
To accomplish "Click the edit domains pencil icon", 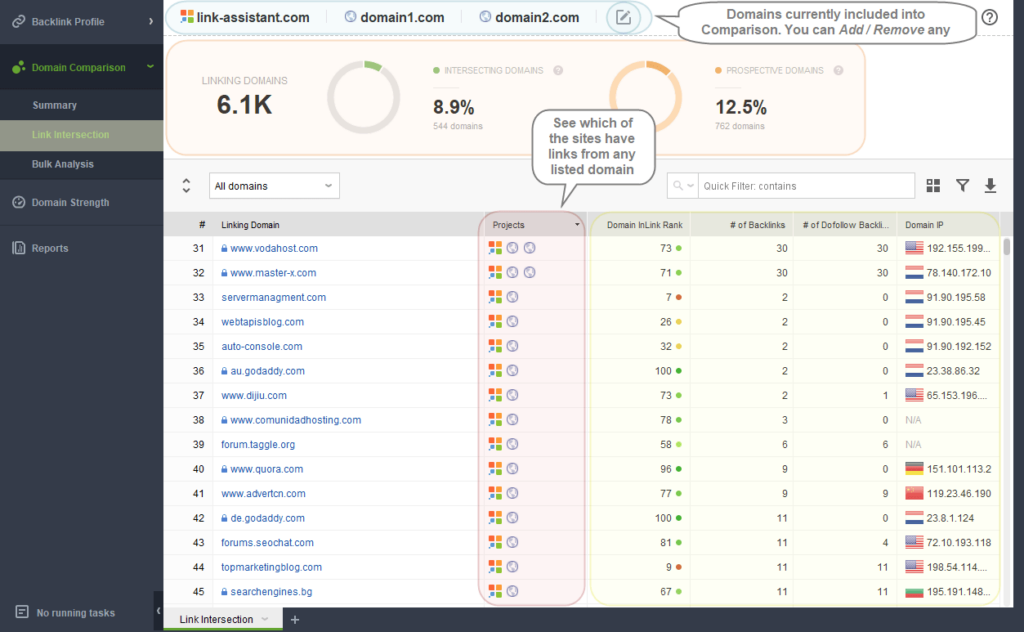I will pyautogui.click(x=623, y=17).
